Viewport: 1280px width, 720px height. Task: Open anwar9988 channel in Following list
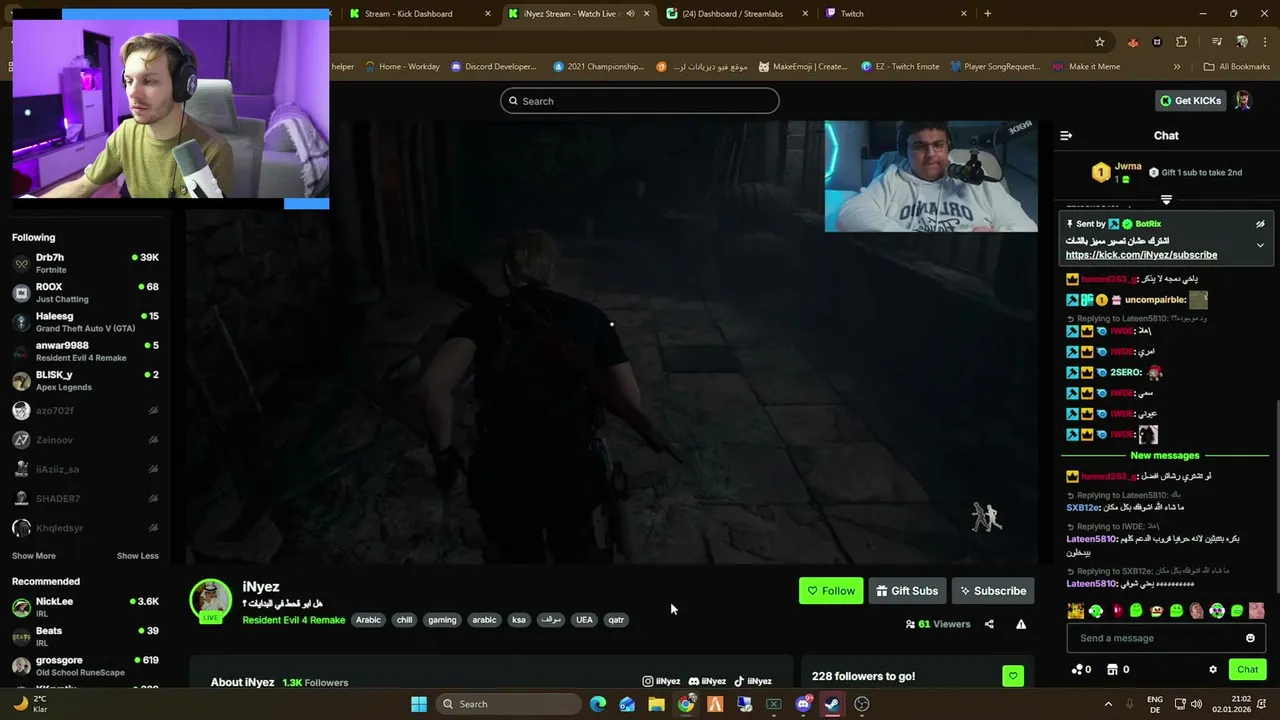(85, 351)
